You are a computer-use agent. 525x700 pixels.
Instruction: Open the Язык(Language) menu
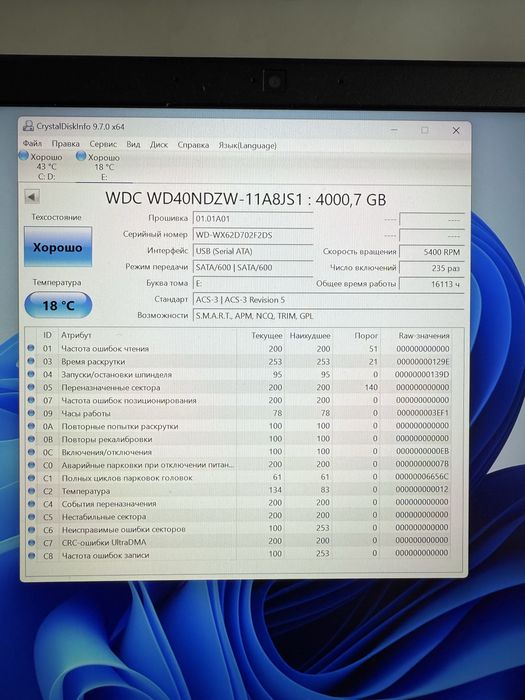click(247, 146)
